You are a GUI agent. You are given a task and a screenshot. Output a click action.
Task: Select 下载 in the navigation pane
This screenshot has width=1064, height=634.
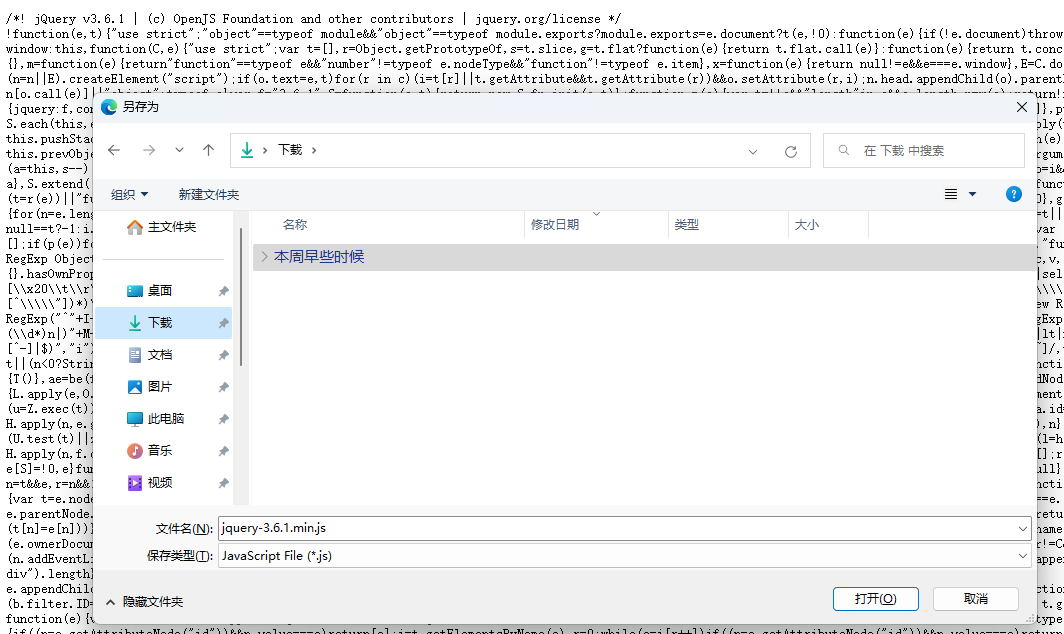point(164,323)
